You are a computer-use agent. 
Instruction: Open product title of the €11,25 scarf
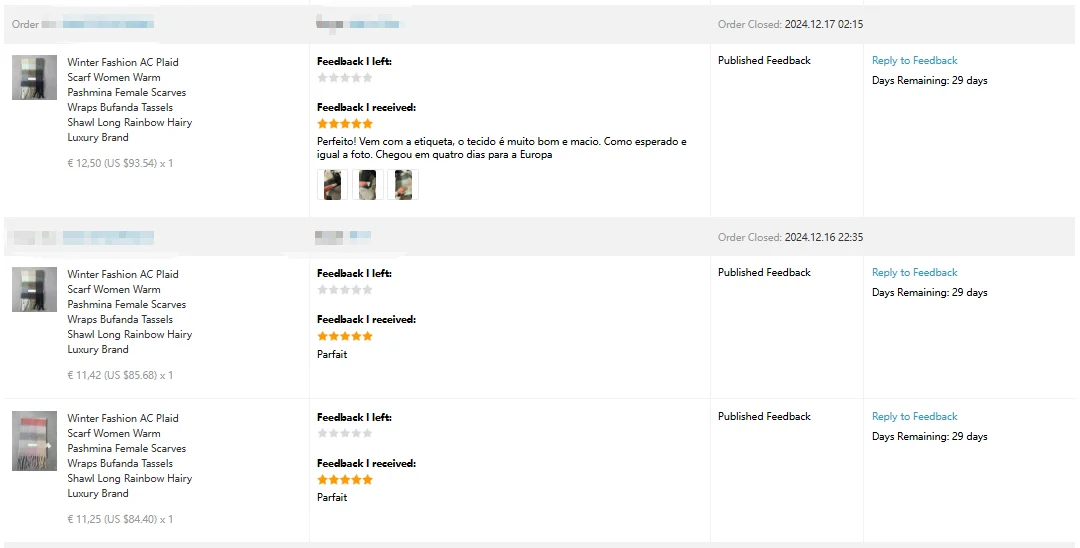[x=129, y=455]
